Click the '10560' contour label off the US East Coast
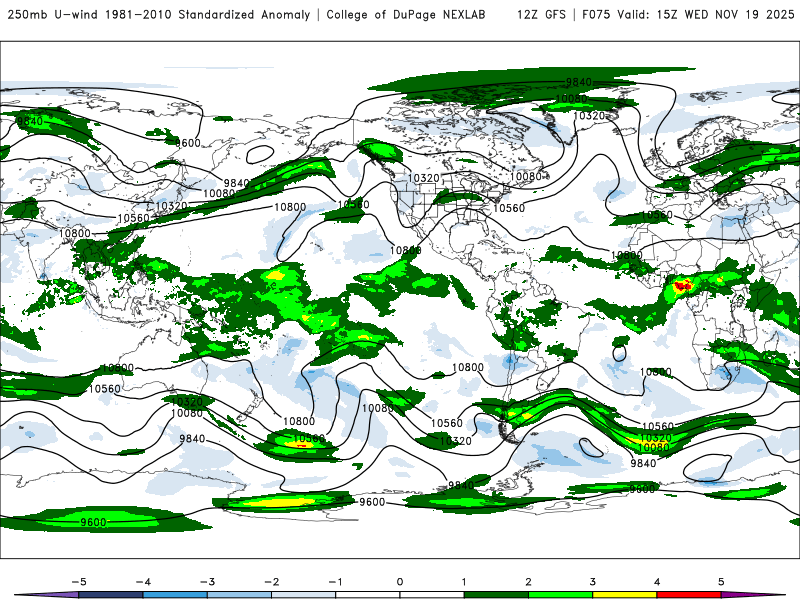 coord(509,208)
